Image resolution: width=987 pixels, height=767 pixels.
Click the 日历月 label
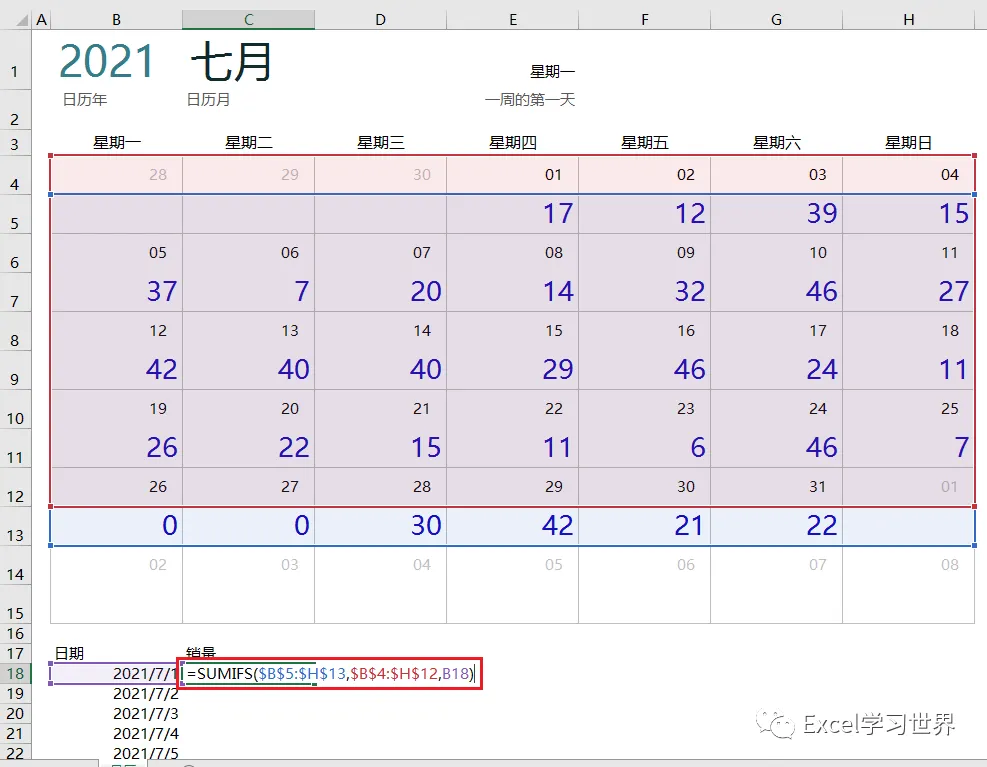pyautogui.click(x=208, y=99)
